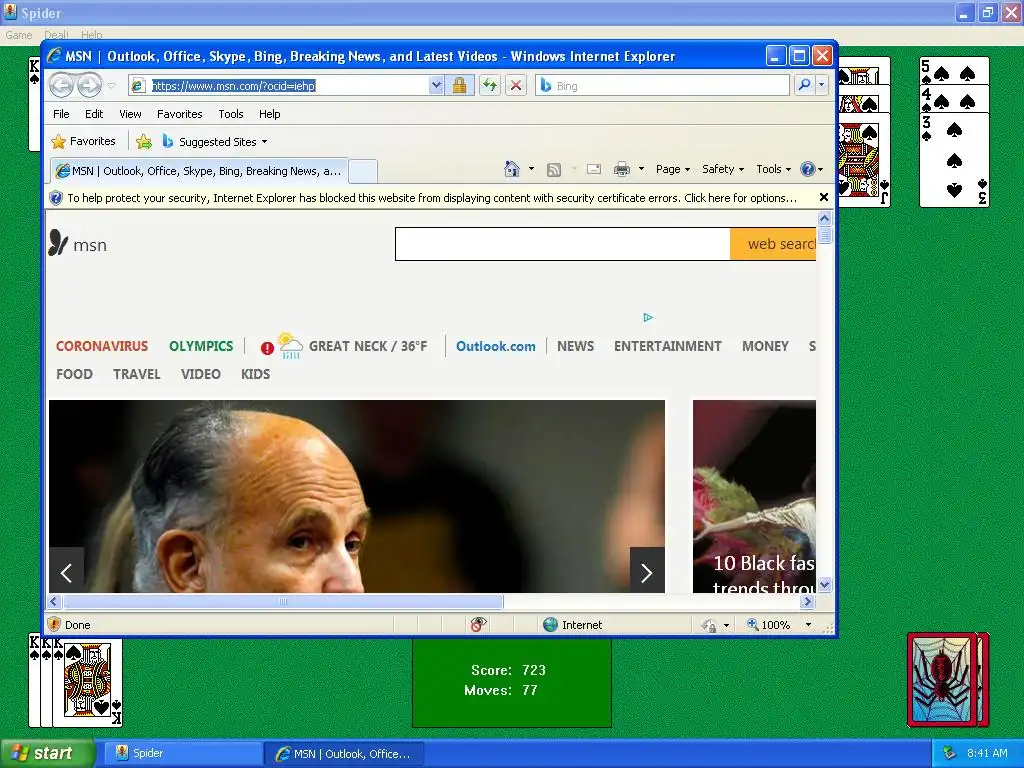This screenshot has width=1024, height=768.
Task: Open the Edit menu
Action: (x=94, y=114)
